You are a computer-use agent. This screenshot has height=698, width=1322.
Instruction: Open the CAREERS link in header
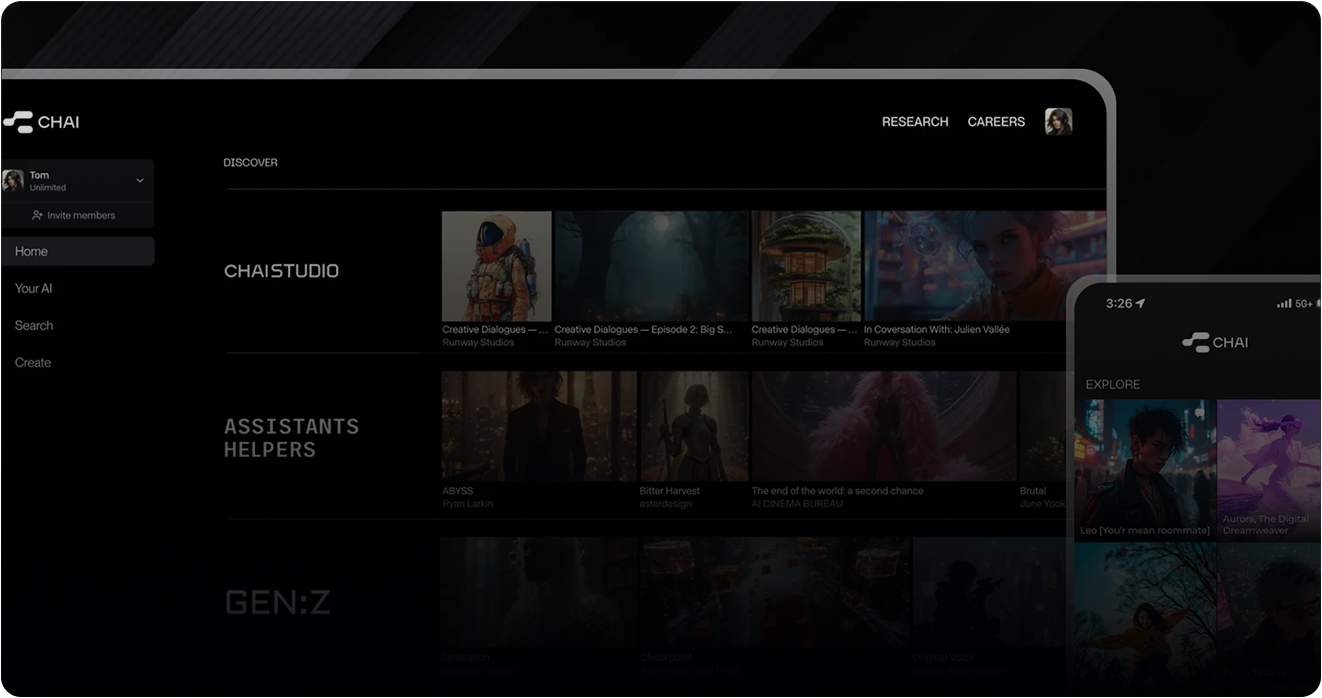pyautogui.click(x=996, y=122)
